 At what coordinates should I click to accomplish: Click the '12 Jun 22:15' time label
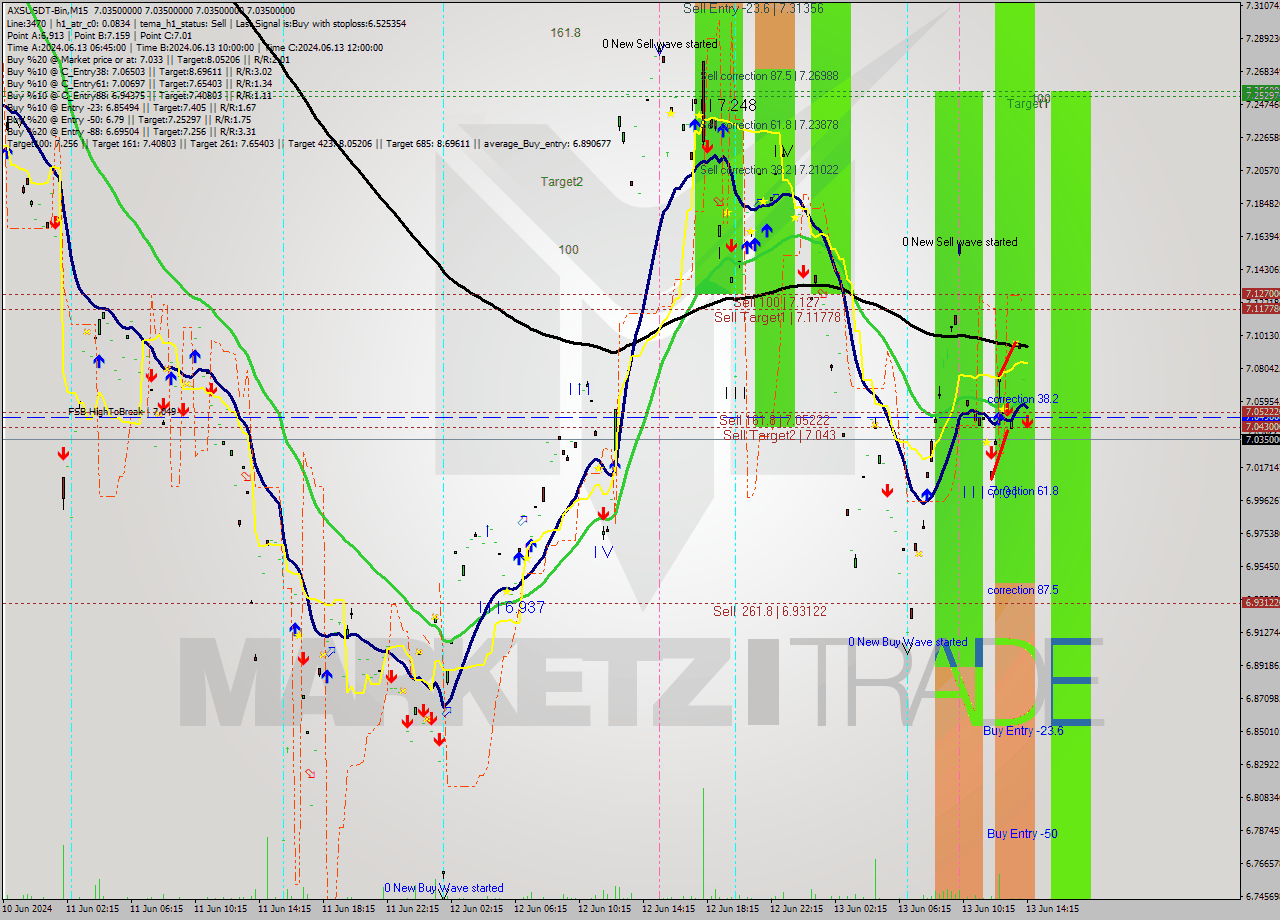(x=797, y=910)
